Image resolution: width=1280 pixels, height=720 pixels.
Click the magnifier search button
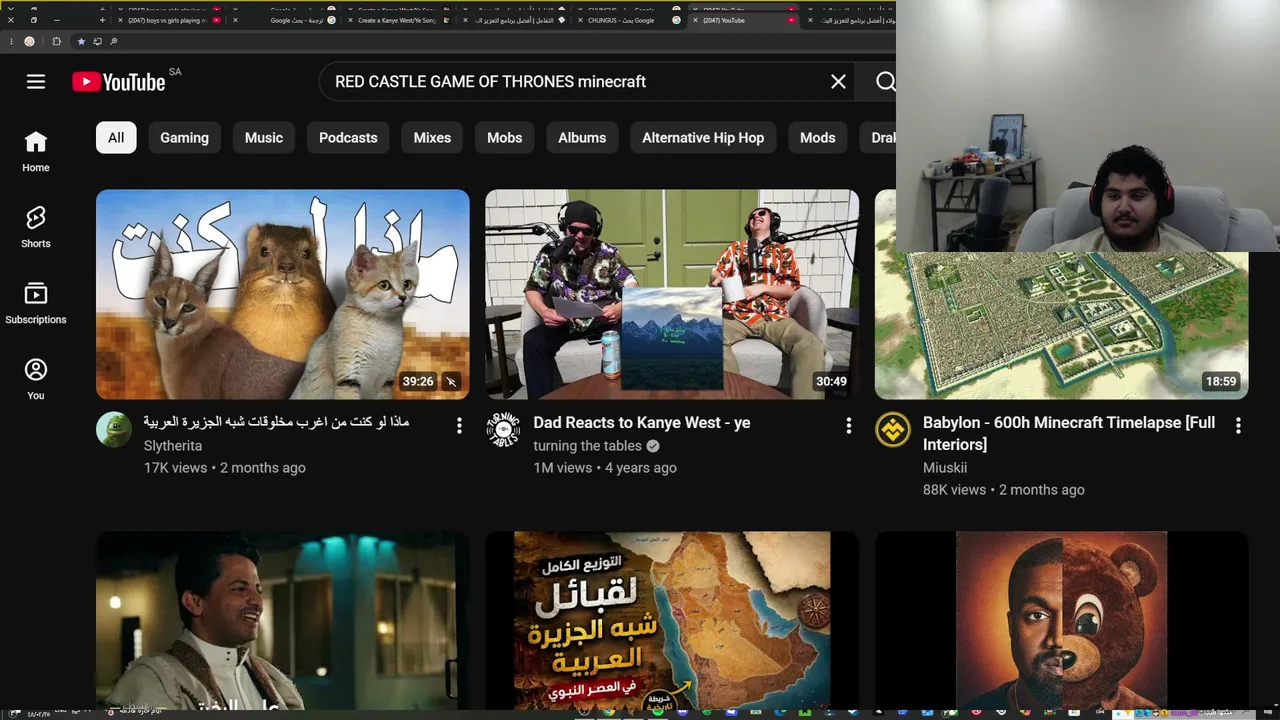[885, 82]
